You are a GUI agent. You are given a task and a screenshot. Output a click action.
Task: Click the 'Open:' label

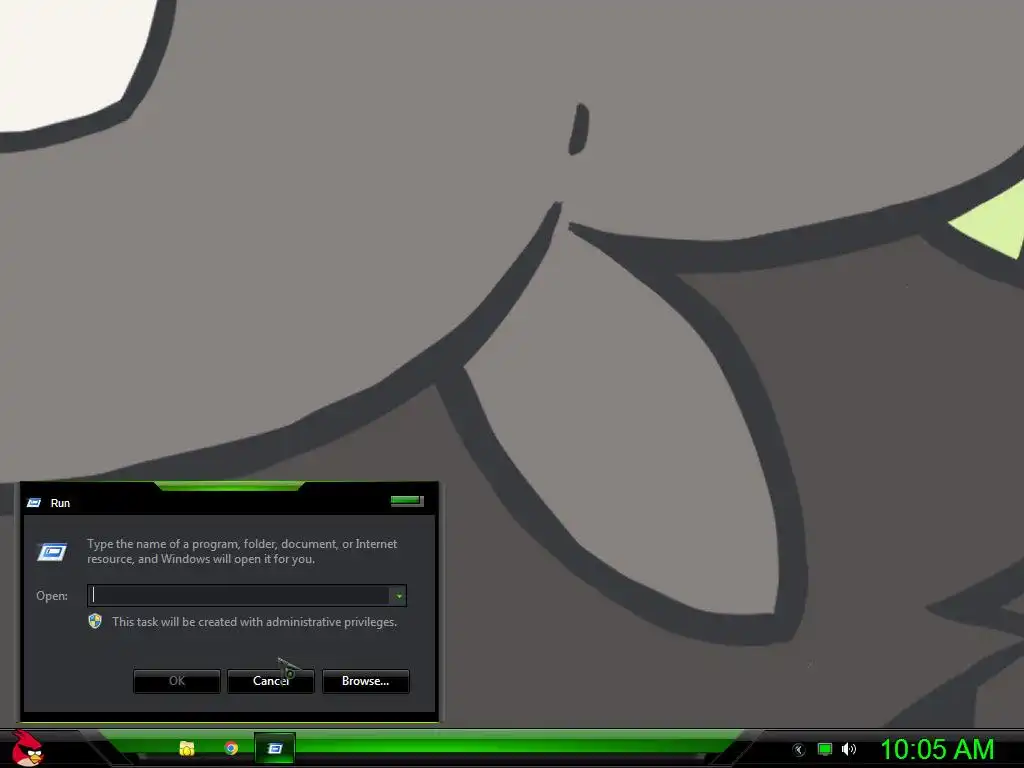point(52,596)
